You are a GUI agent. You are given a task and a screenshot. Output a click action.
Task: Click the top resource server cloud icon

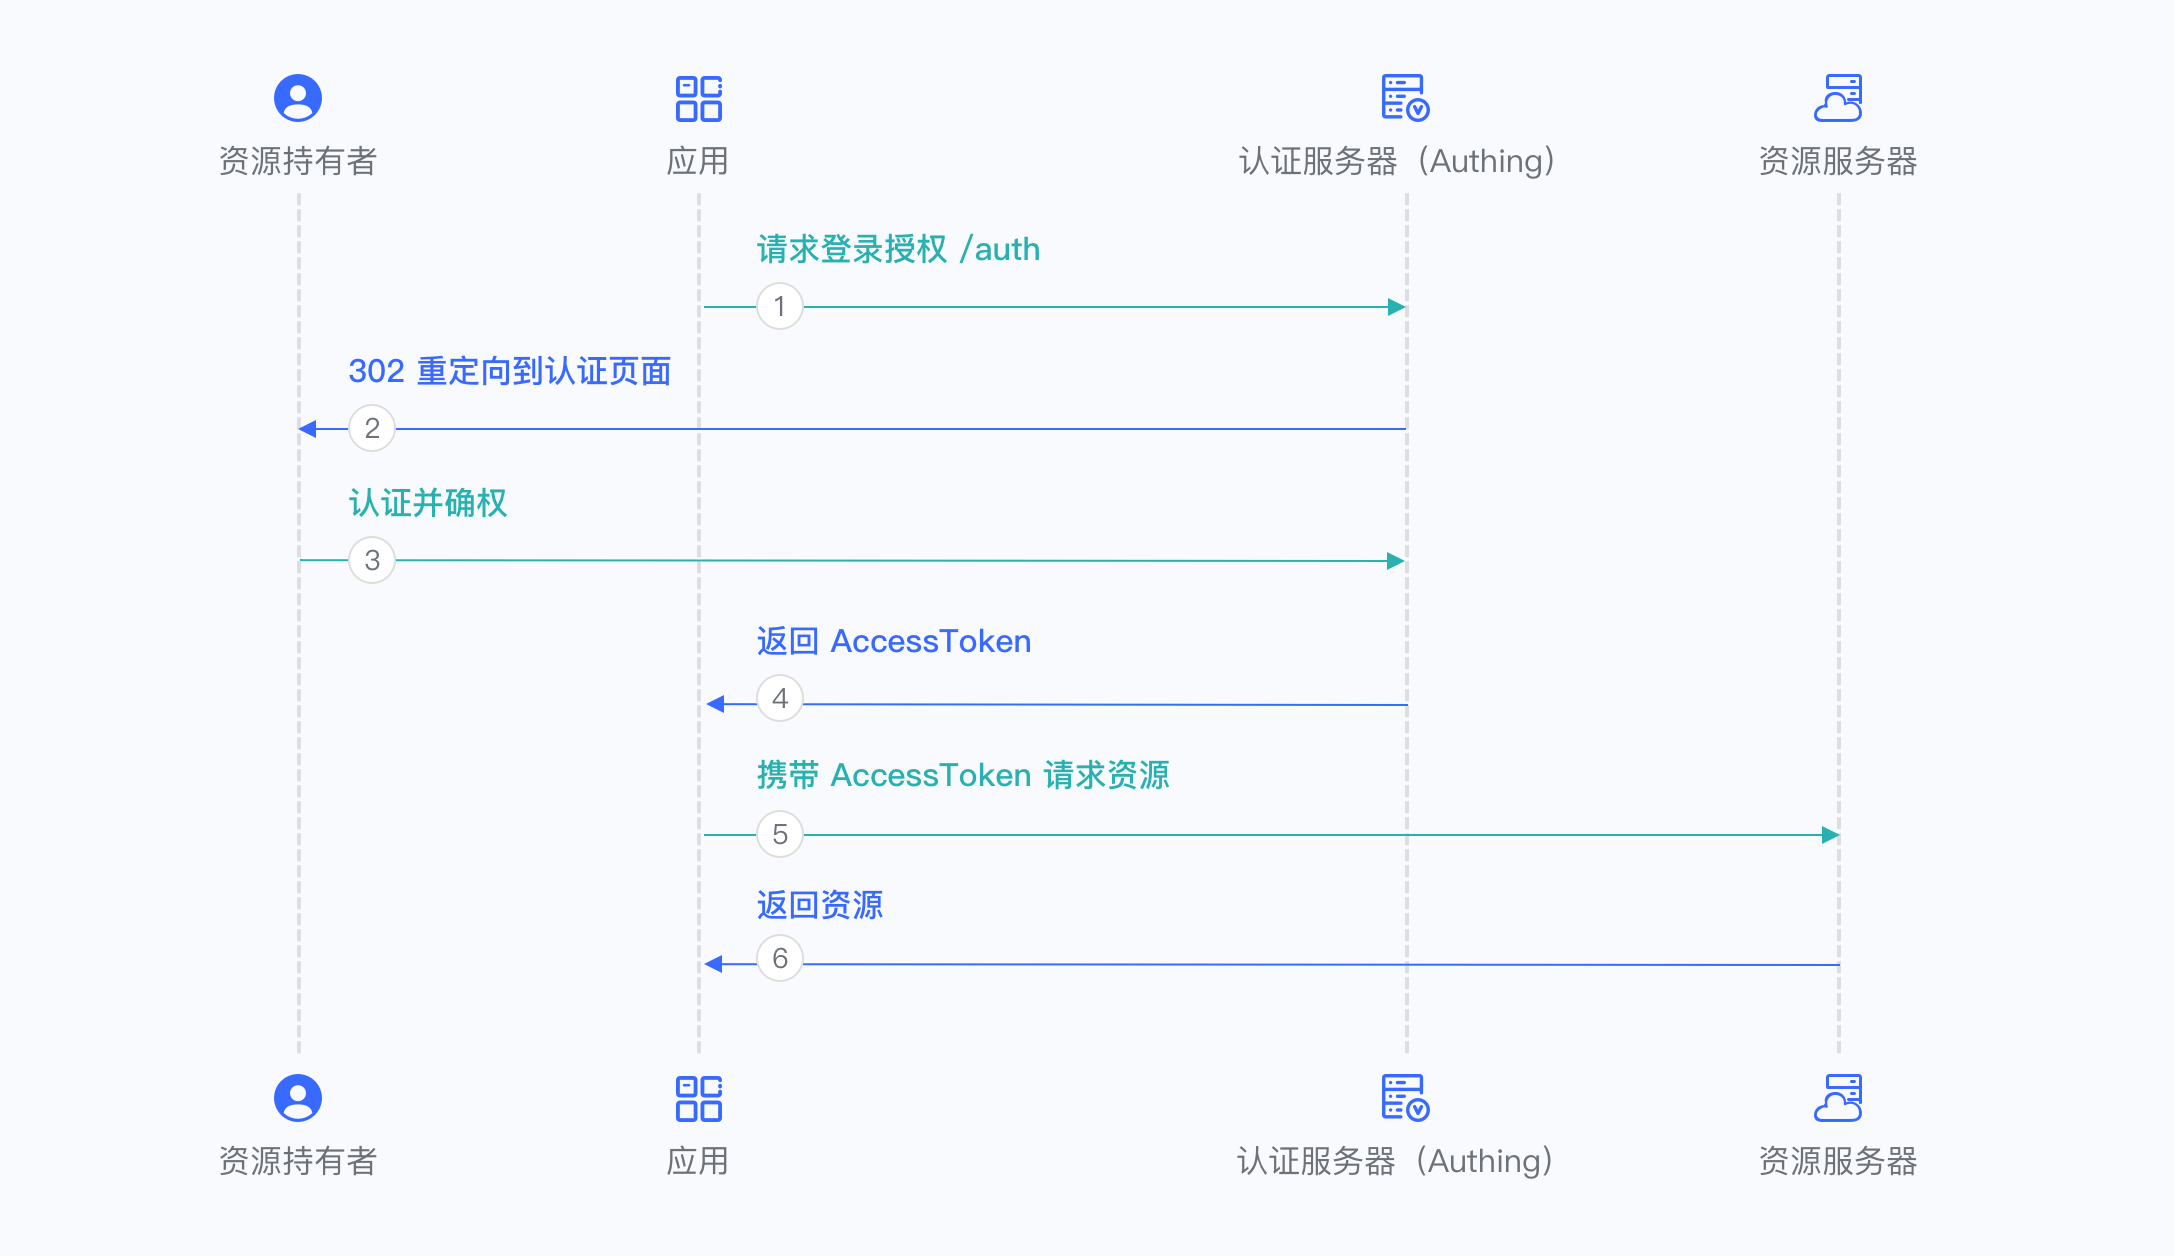[1838, 98]
